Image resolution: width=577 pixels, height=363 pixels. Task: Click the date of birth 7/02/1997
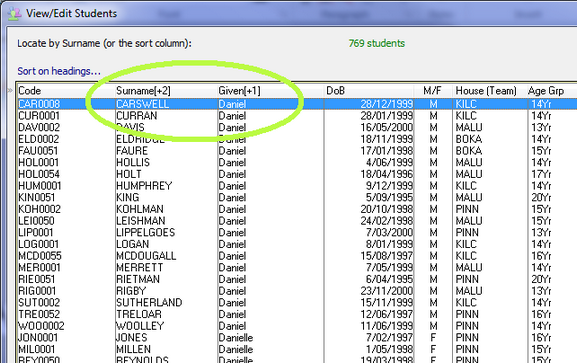point(389,338)
